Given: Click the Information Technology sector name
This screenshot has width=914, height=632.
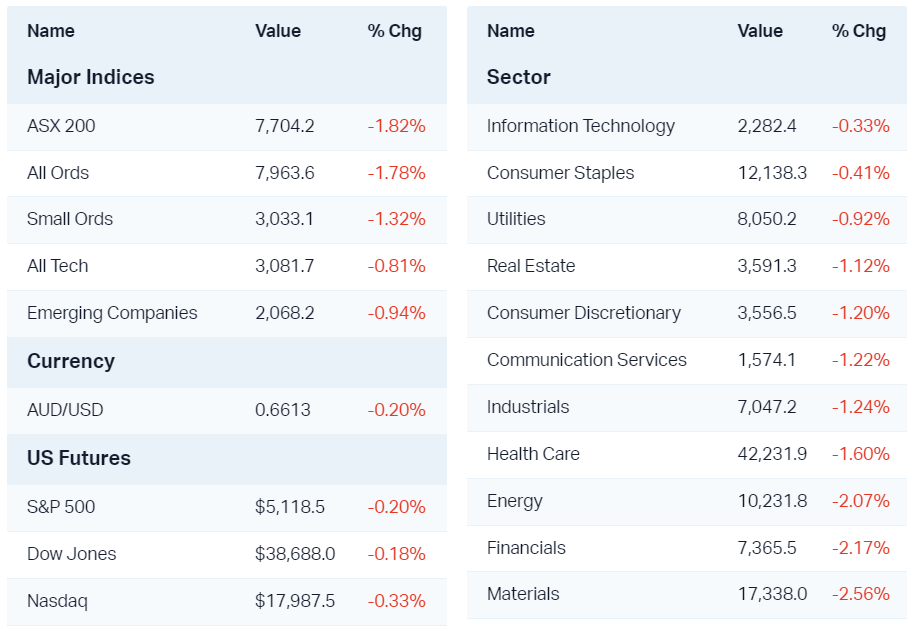Looking at the screenshot, I should pos(581,126).
